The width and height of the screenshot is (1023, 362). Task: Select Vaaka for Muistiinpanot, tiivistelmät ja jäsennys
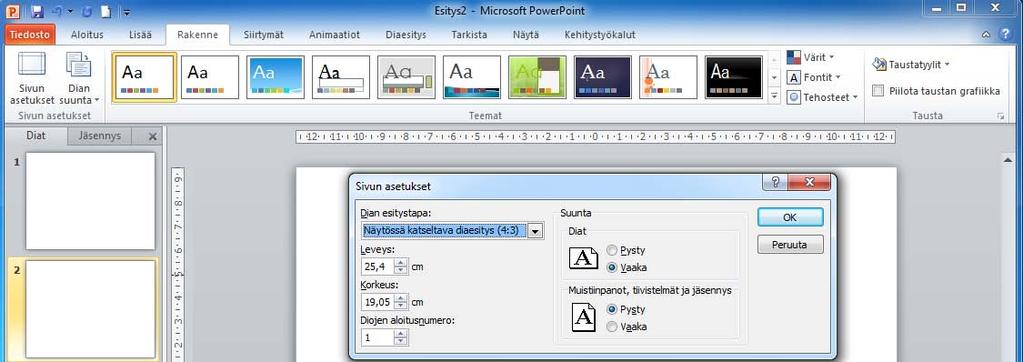tap(626, 327)
